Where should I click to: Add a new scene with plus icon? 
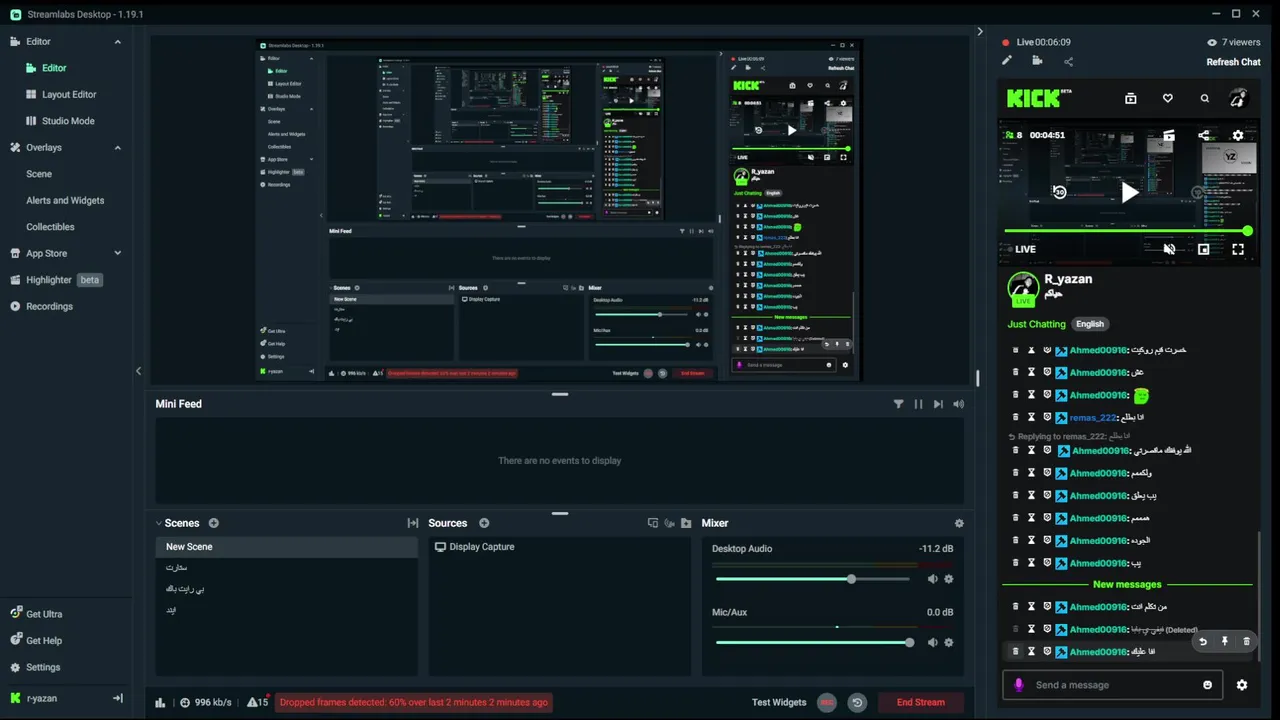[213, 523]
